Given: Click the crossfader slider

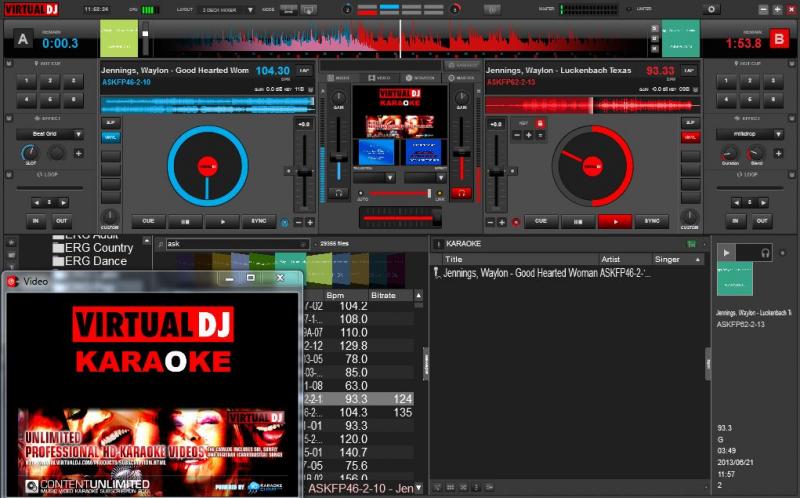Looking at the screenshot, I should point(401,218).
